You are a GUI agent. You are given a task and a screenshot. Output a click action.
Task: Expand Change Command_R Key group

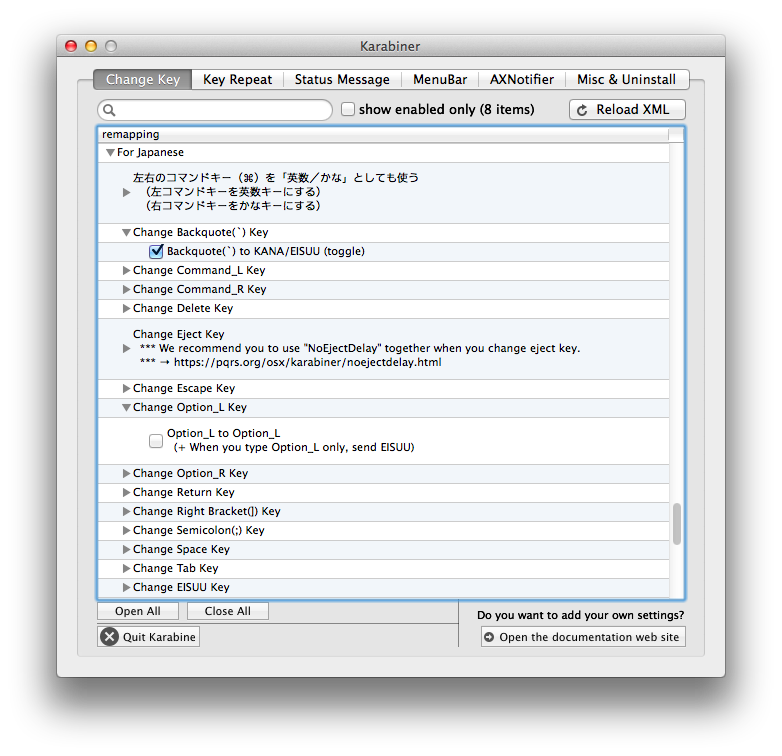tap(127, 289)
